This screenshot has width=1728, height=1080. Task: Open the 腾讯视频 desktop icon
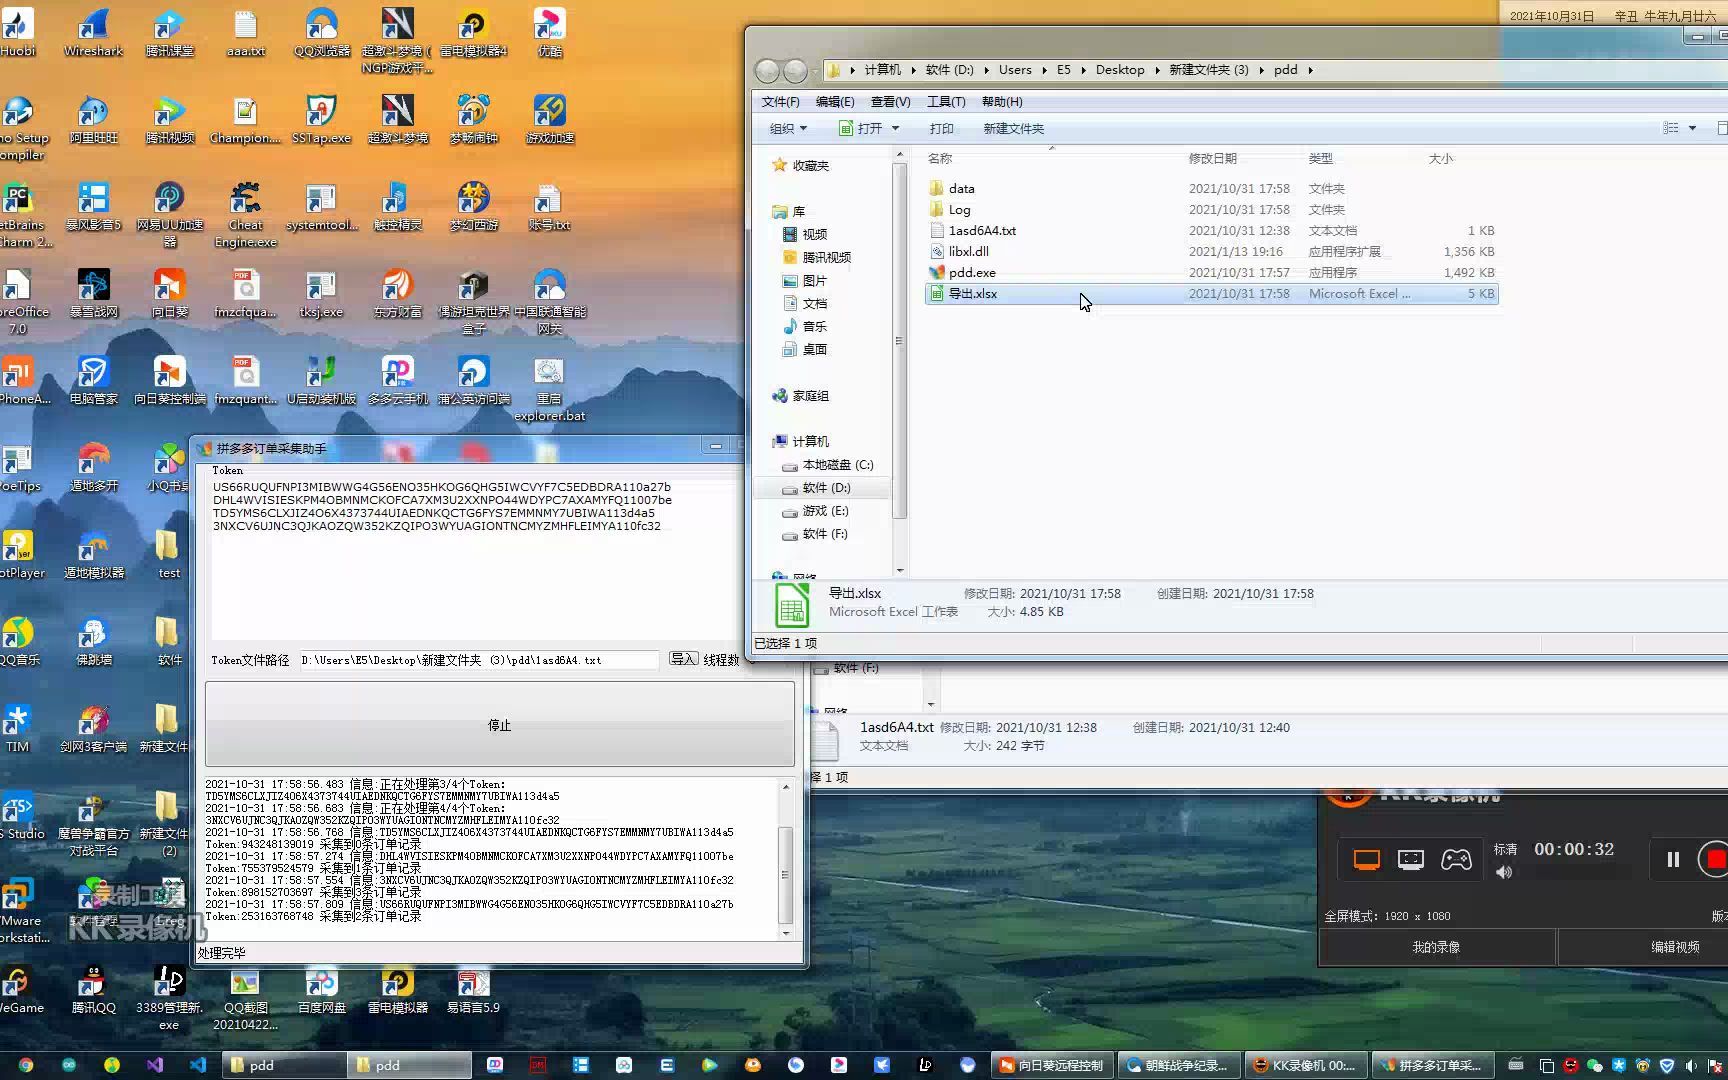169,120
